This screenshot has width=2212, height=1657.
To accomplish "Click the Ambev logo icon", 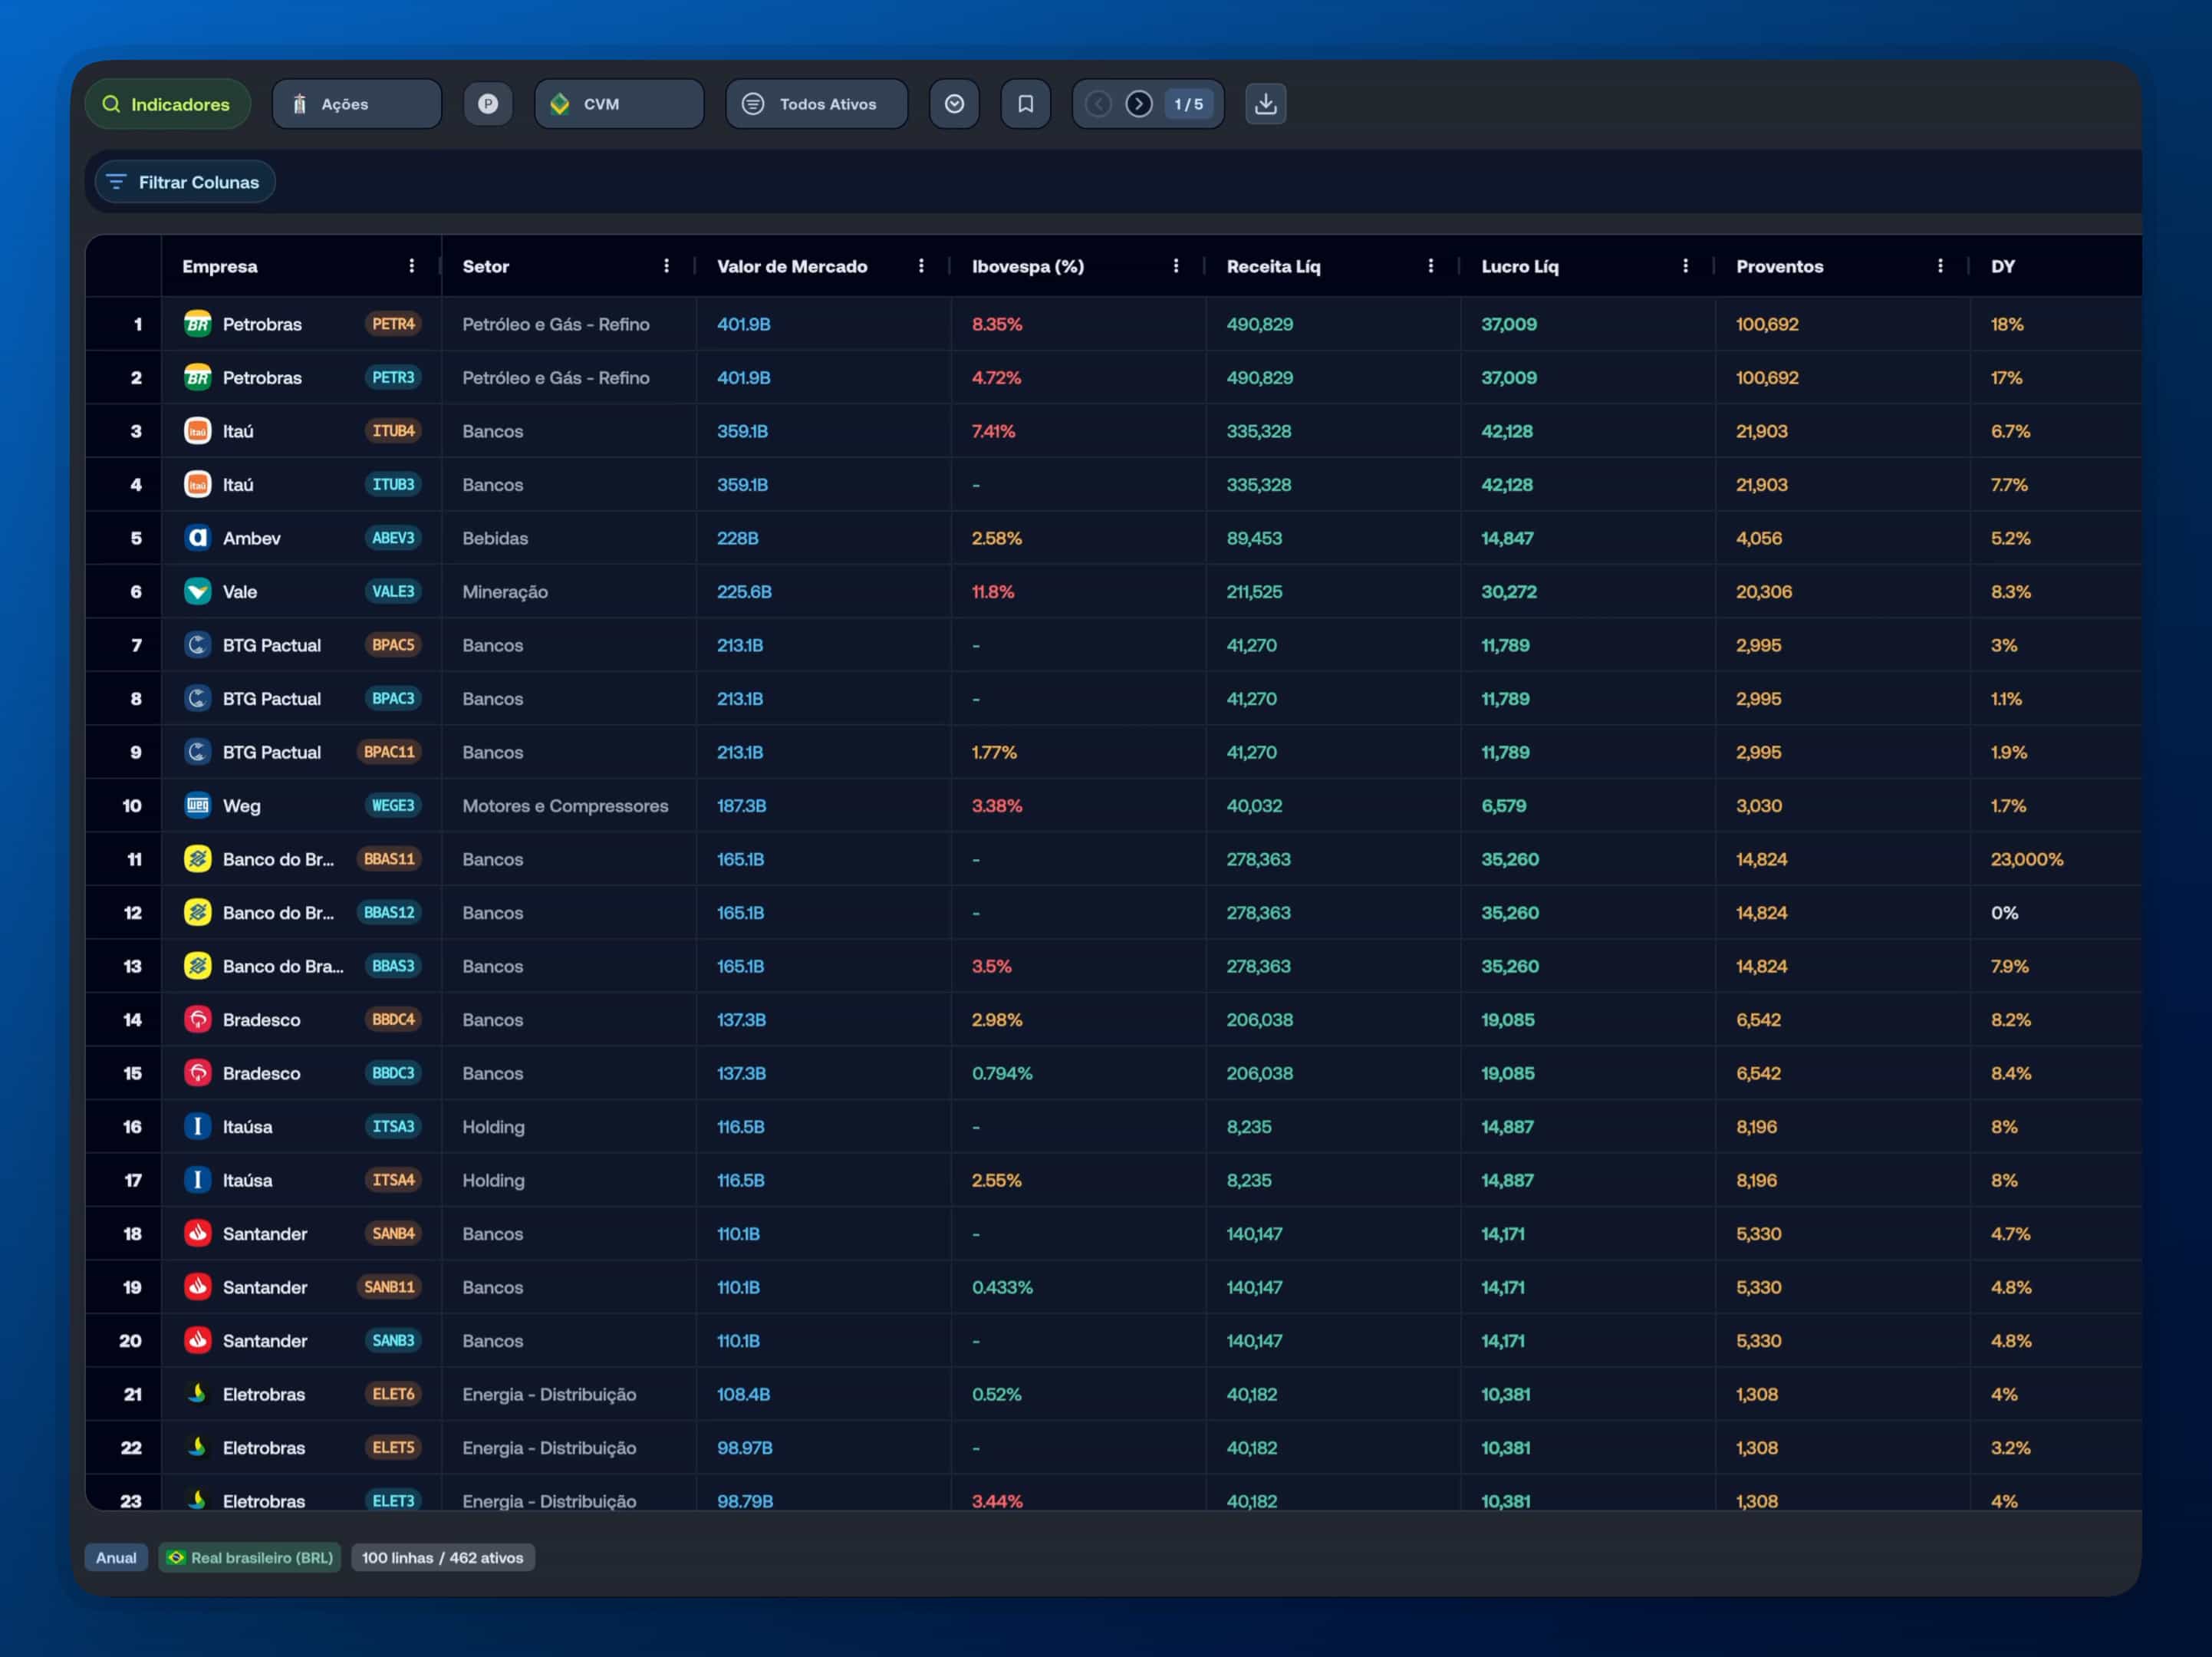I will click(198, 538).
